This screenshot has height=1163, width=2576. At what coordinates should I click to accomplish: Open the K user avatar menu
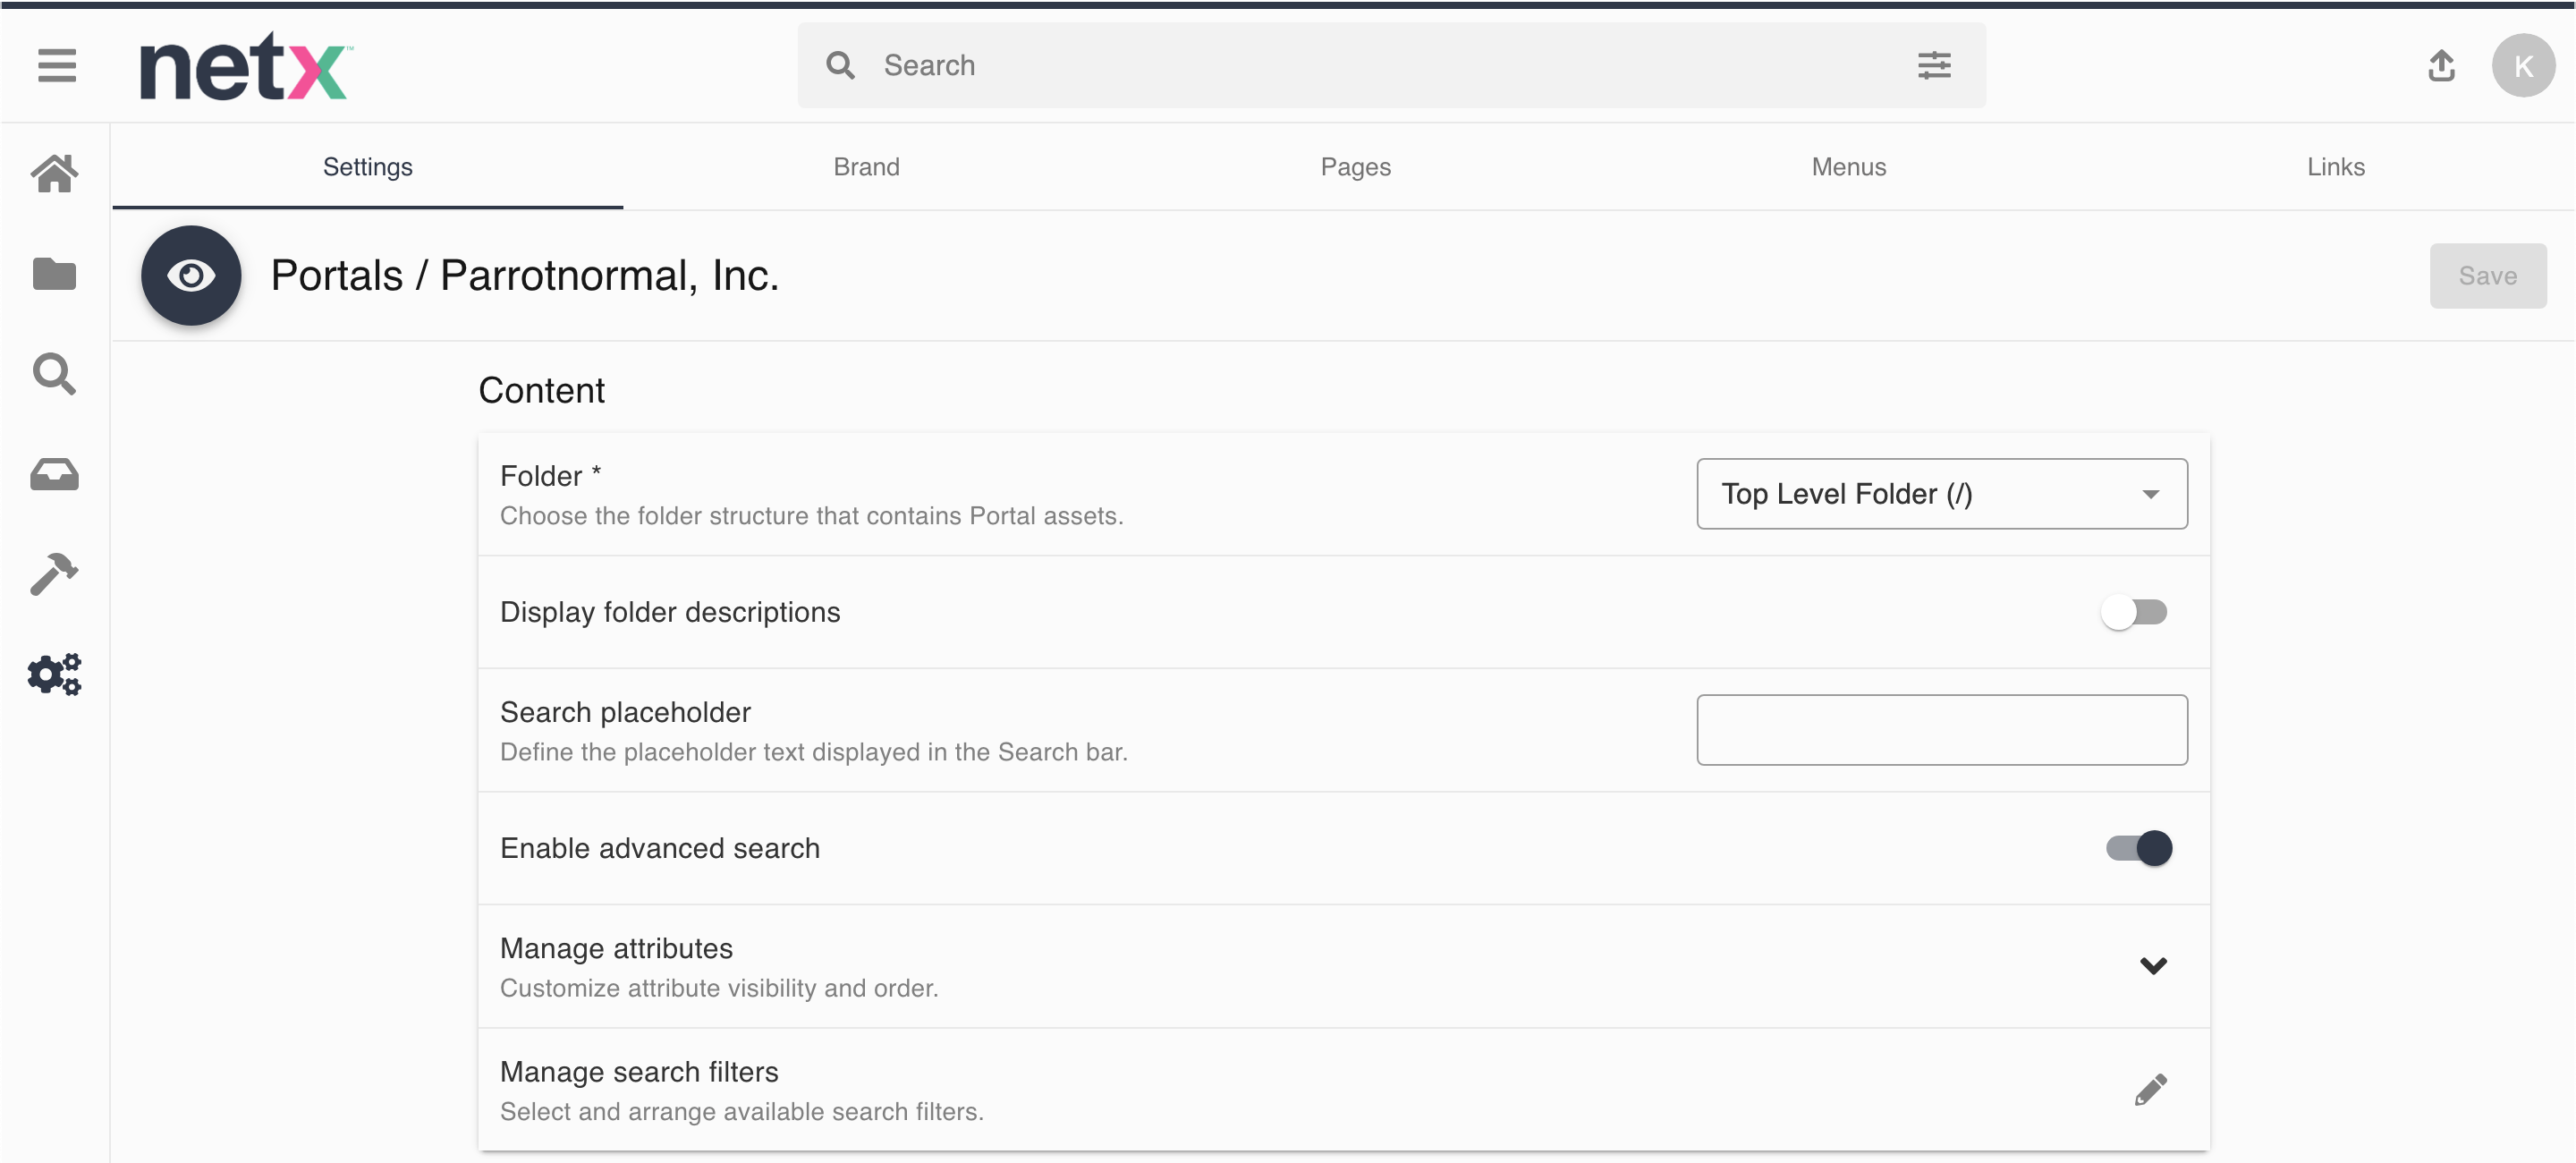(2523, 66)
